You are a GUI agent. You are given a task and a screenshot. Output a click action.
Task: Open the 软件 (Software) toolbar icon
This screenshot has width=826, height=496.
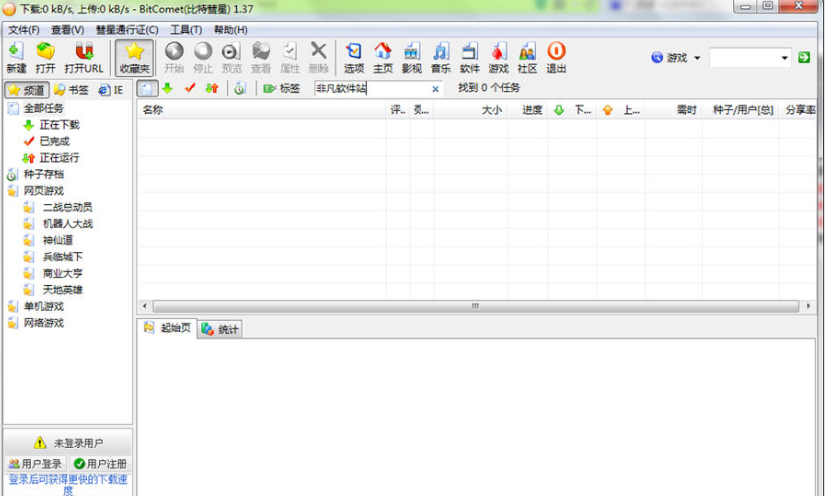point(469,57)
